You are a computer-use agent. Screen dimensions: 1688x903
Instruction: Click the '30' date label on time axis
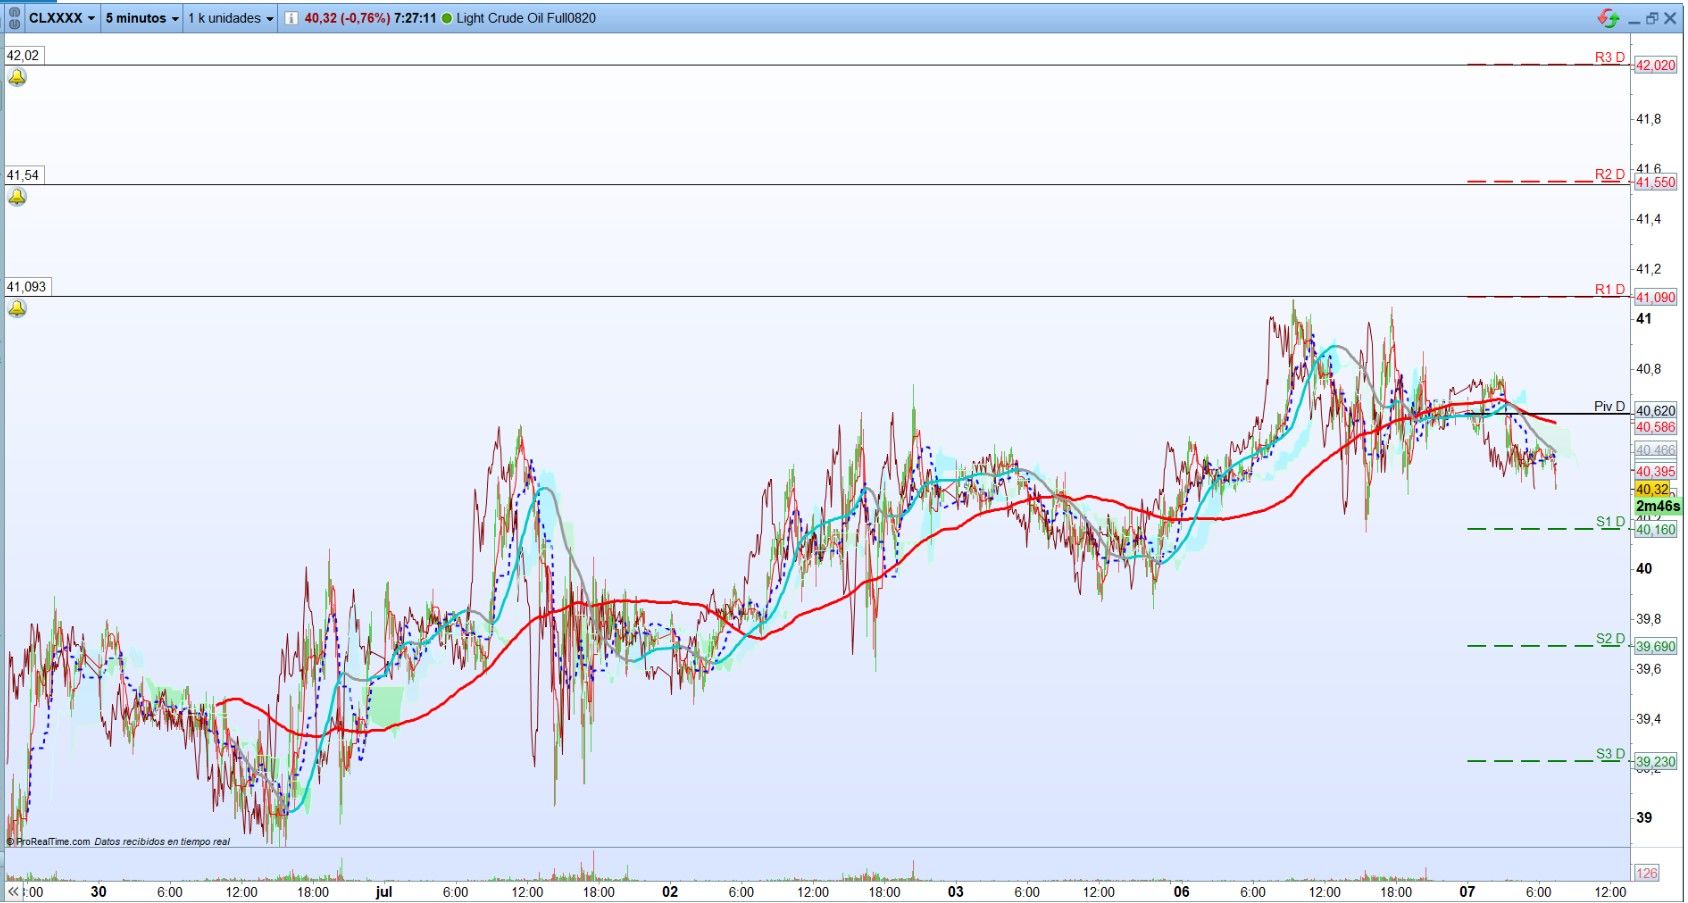98,892
